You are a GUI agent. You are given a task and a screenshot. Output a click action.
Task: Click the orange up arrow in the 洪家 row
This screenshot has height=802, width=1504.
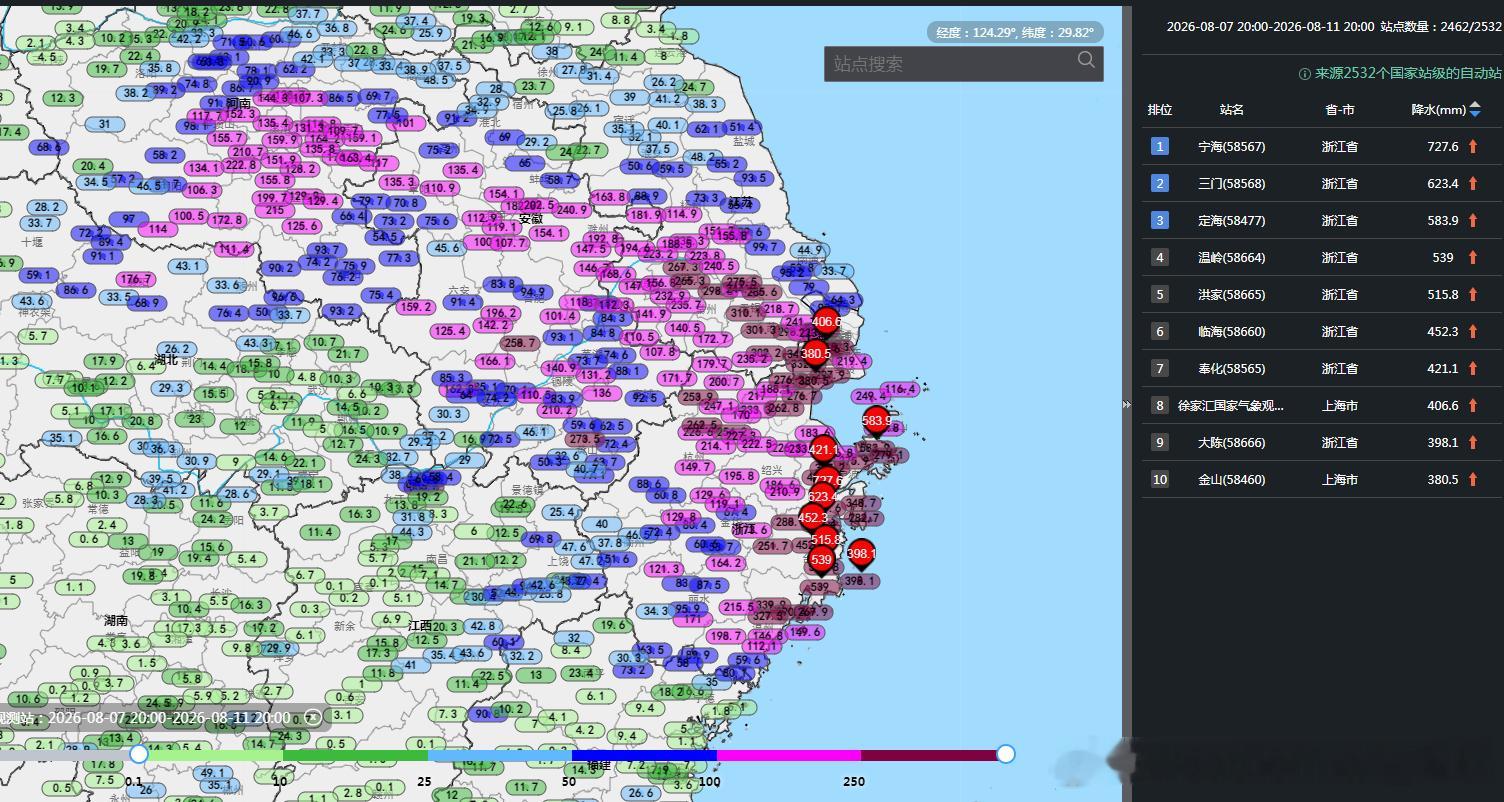click(1473, 295)
